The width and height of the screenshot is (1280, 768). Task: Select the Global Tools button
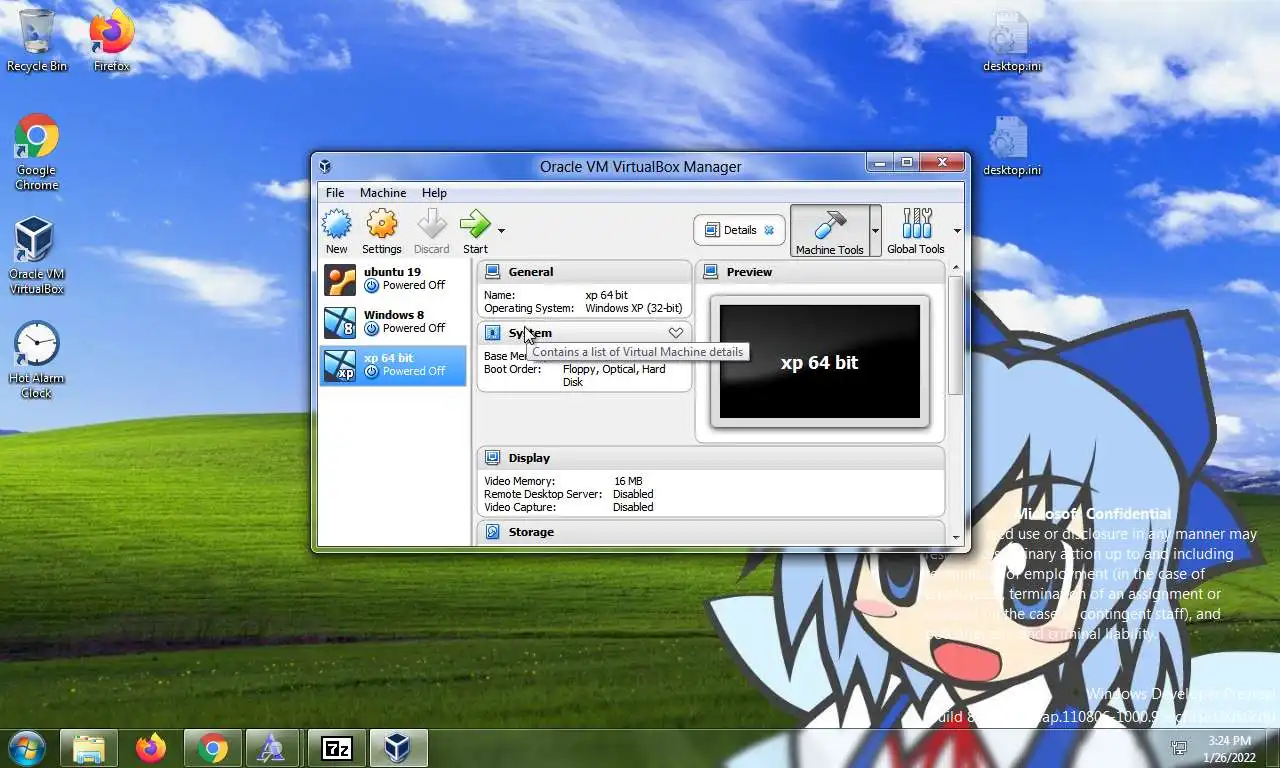915,231
